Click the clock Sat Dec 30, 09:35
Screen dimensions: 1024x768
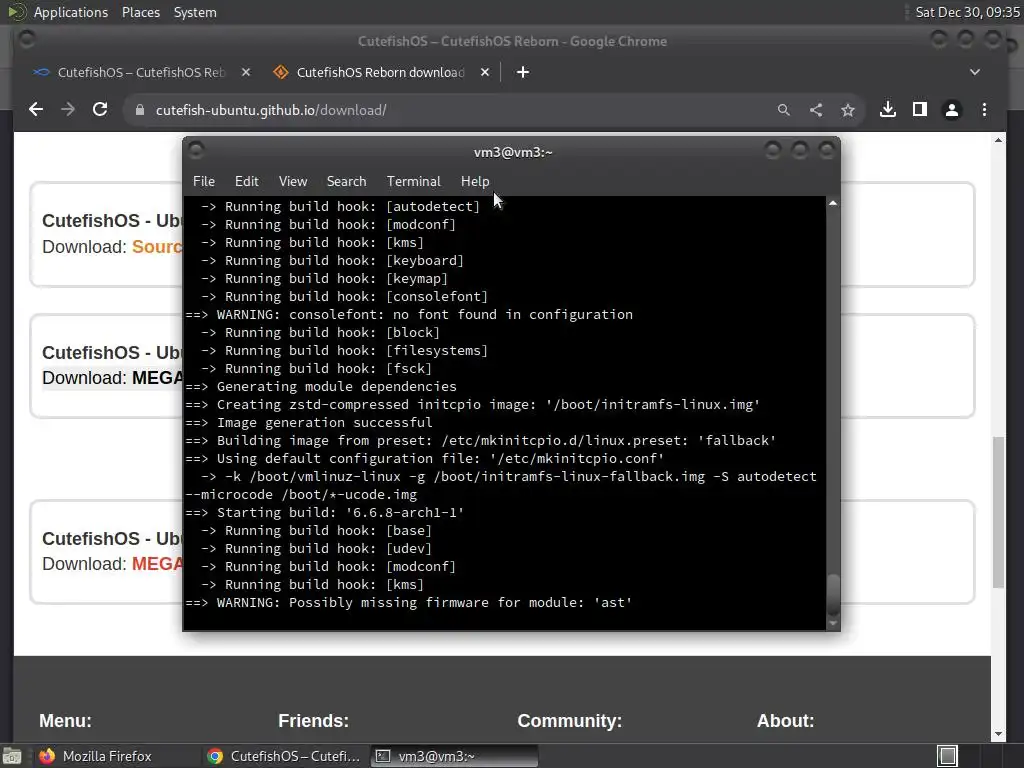(967, 12)
